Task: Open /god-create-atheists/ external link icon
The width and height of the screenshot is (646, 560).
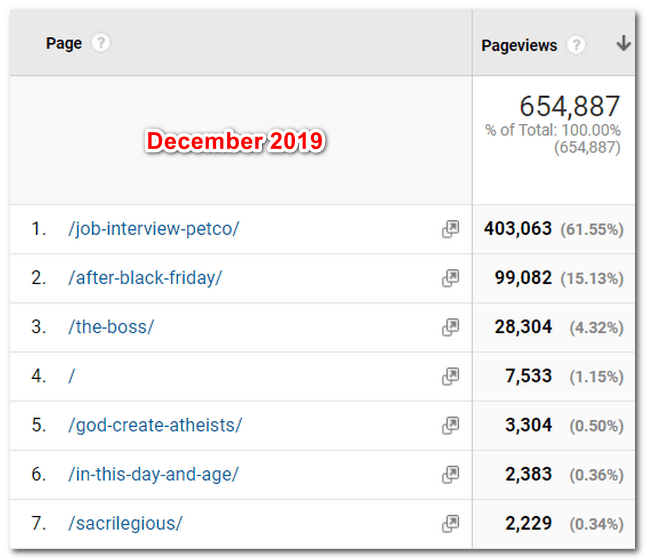Action: 451,425
